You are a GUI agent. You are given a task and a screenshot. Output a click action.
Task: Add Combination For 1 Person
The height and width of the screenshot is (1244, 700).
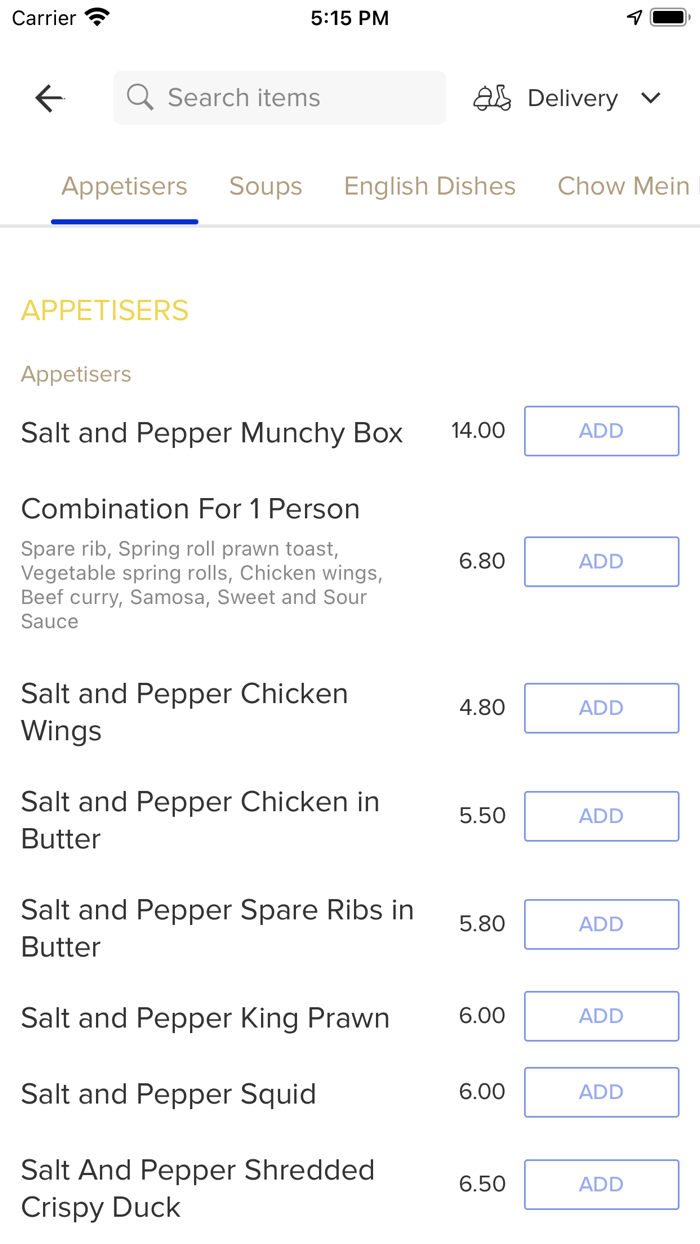tap(601, 562)
